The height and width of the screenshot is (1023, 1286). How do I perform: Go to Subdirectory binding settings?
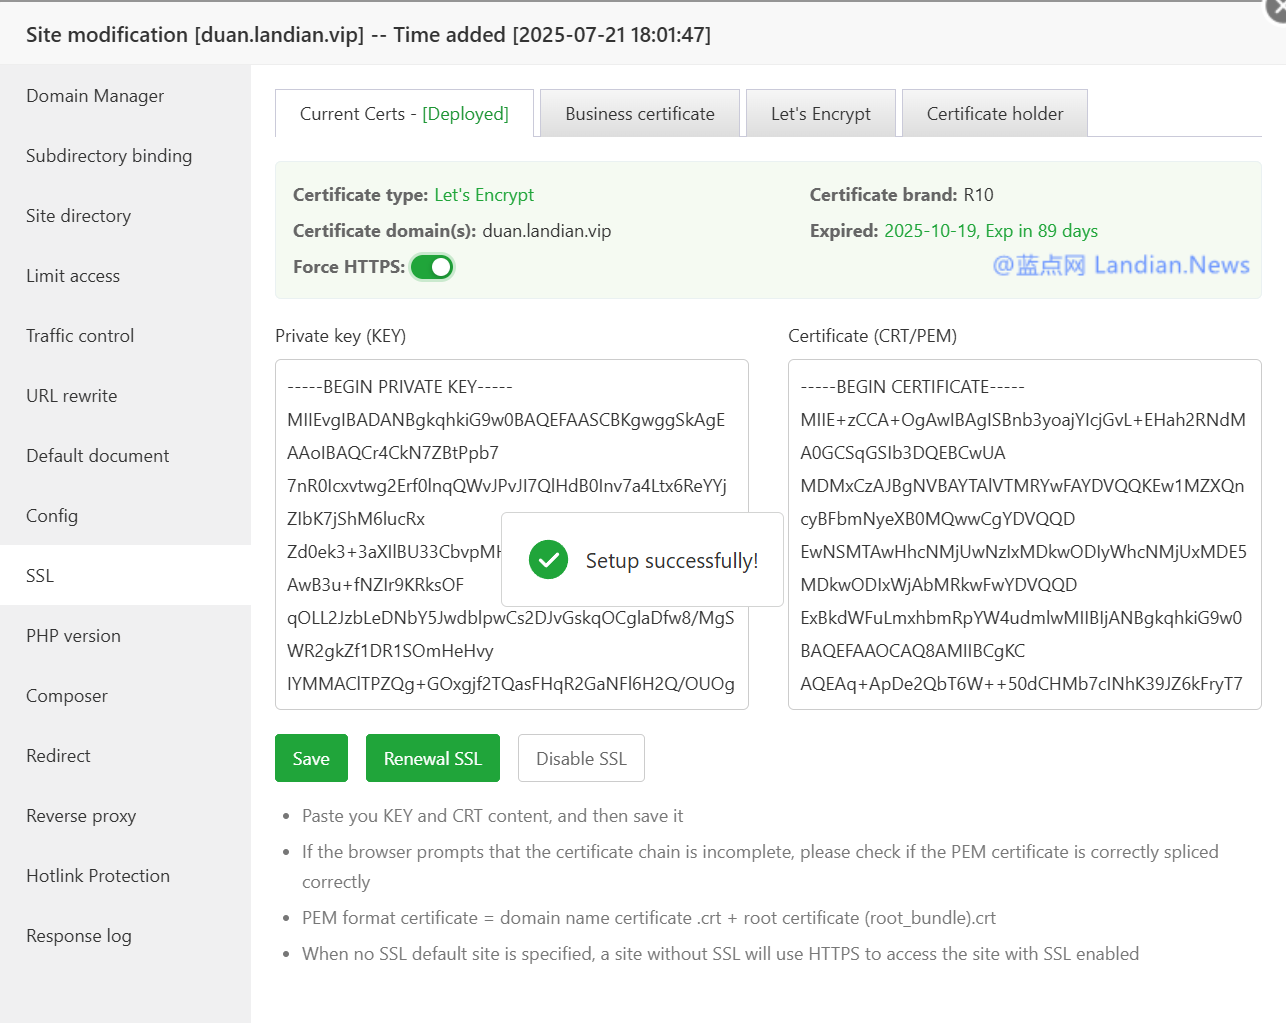(109, 156)
